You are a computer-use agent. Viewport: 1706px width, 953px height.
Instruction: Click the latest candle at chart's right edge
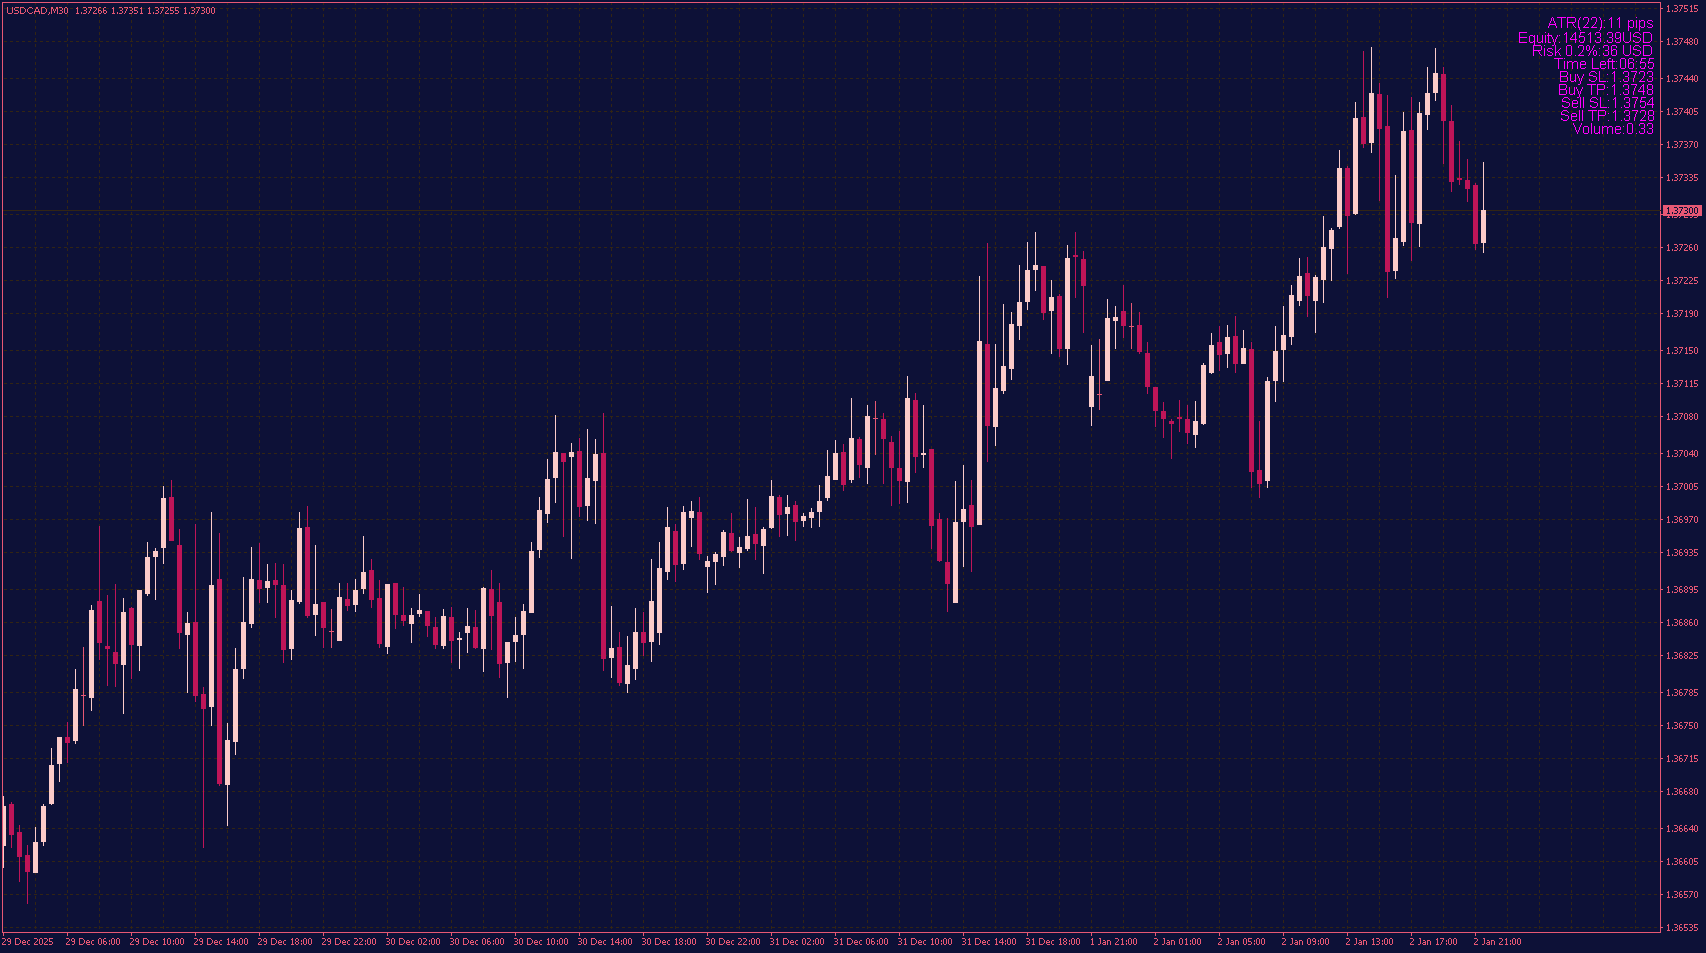pos(1483,226)
